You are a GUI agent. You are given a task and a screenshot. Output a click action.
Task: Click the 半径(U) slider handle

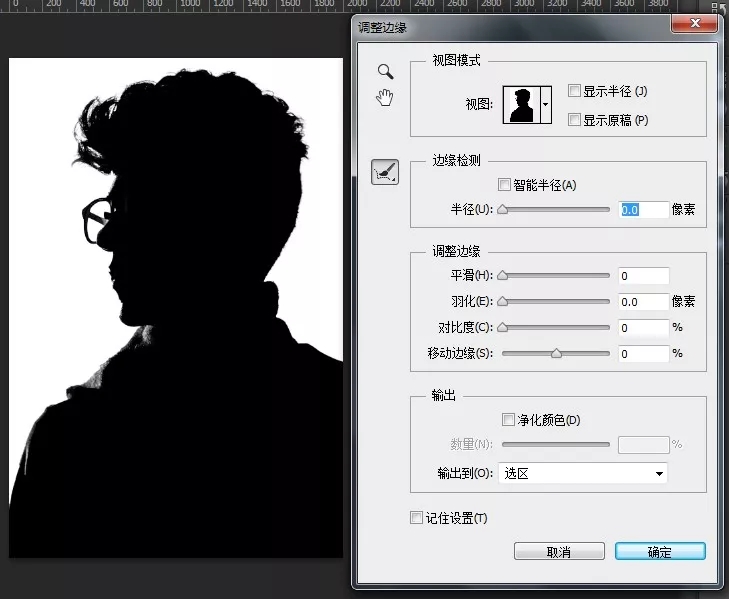click(x=502, y=209)
